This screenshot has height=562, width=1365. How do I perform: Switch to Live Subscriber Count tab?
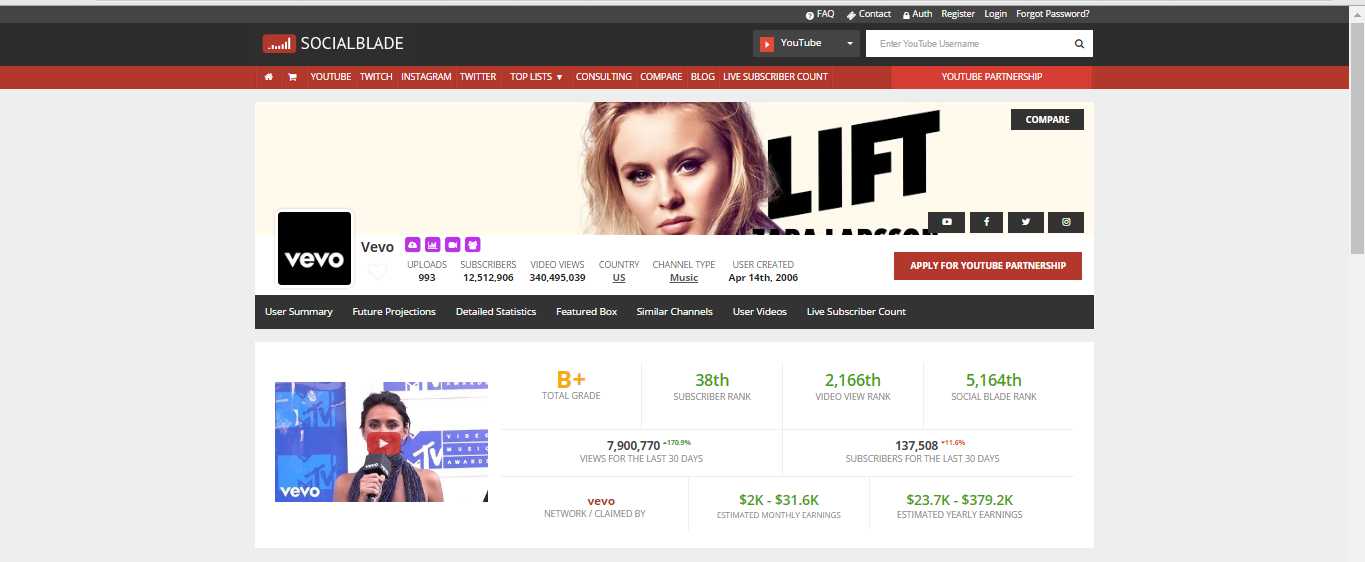pos(856,312)
